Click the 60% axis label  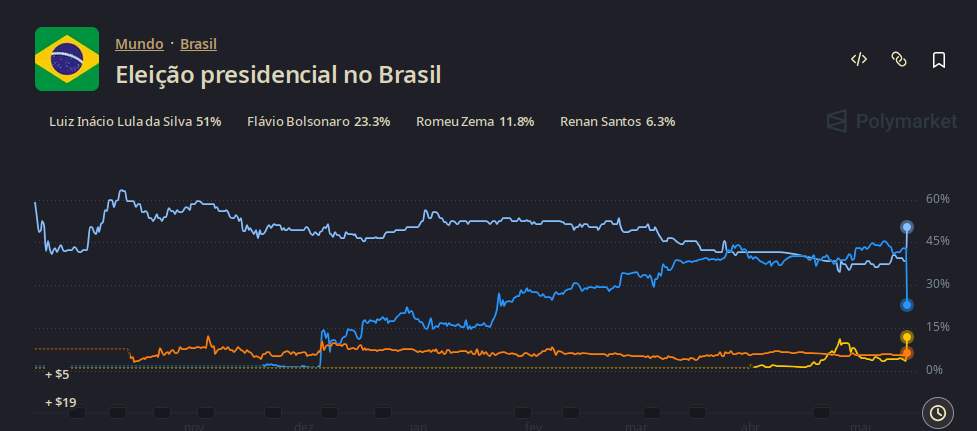pos(937,199)
